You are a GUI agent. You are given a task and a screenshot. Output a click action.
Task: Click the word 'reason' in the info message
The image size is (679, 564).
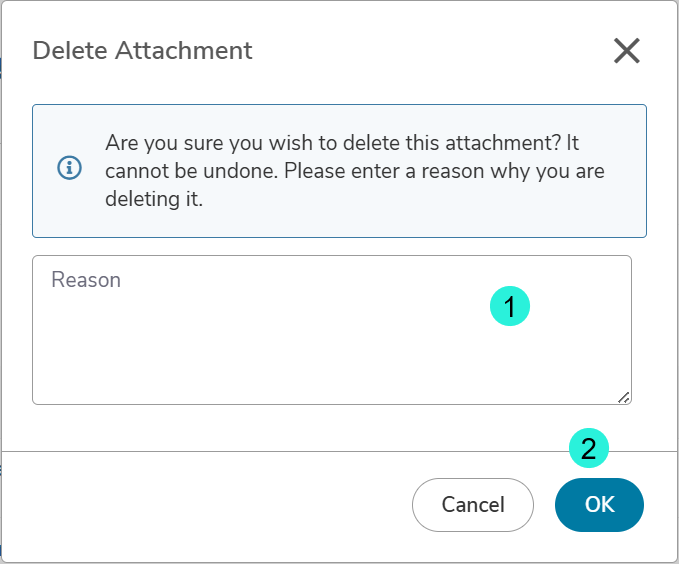[453, 171]
